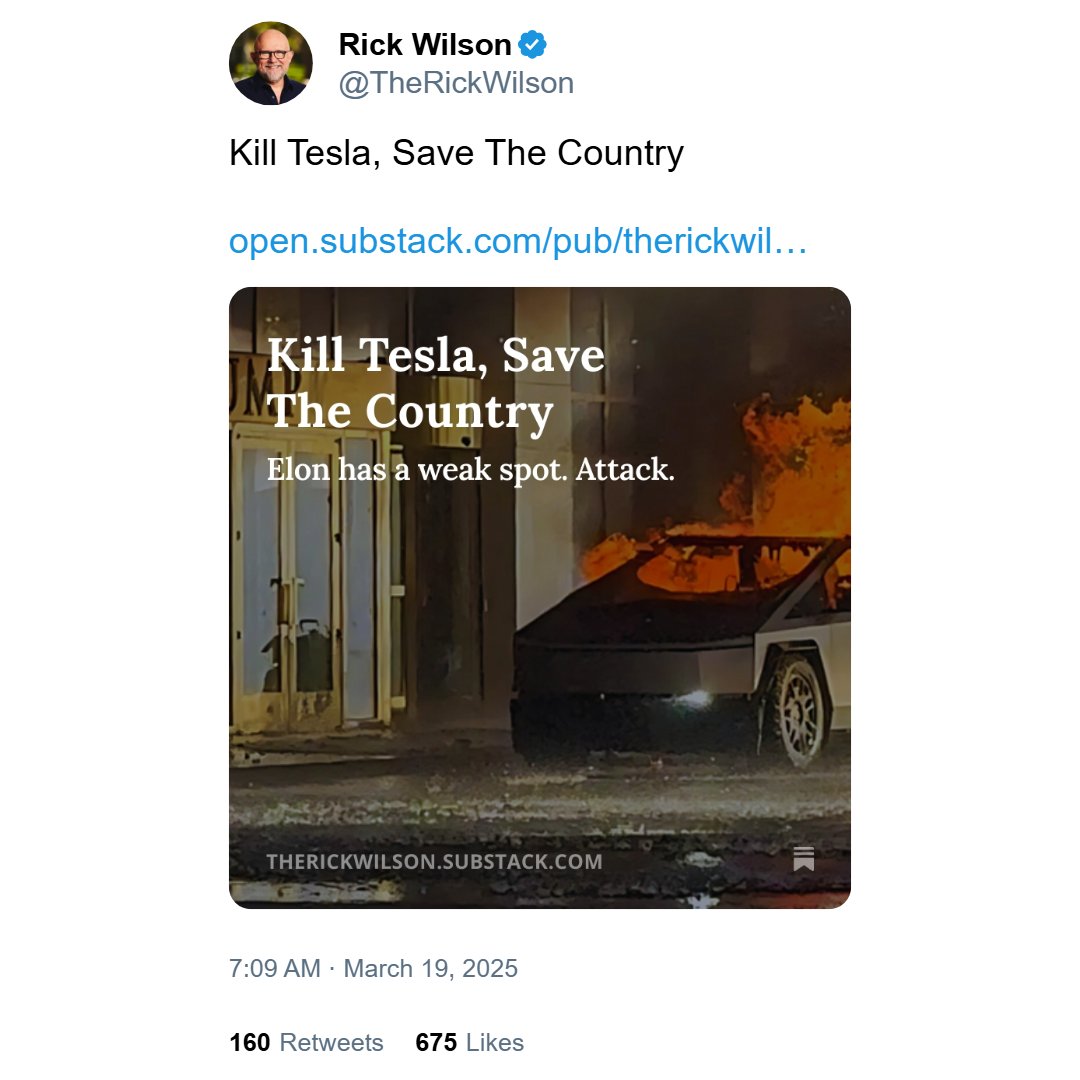This screenshot has height=1080, width=1080.
Task: Click the Likes count number 675
Action: (436, 1042)
